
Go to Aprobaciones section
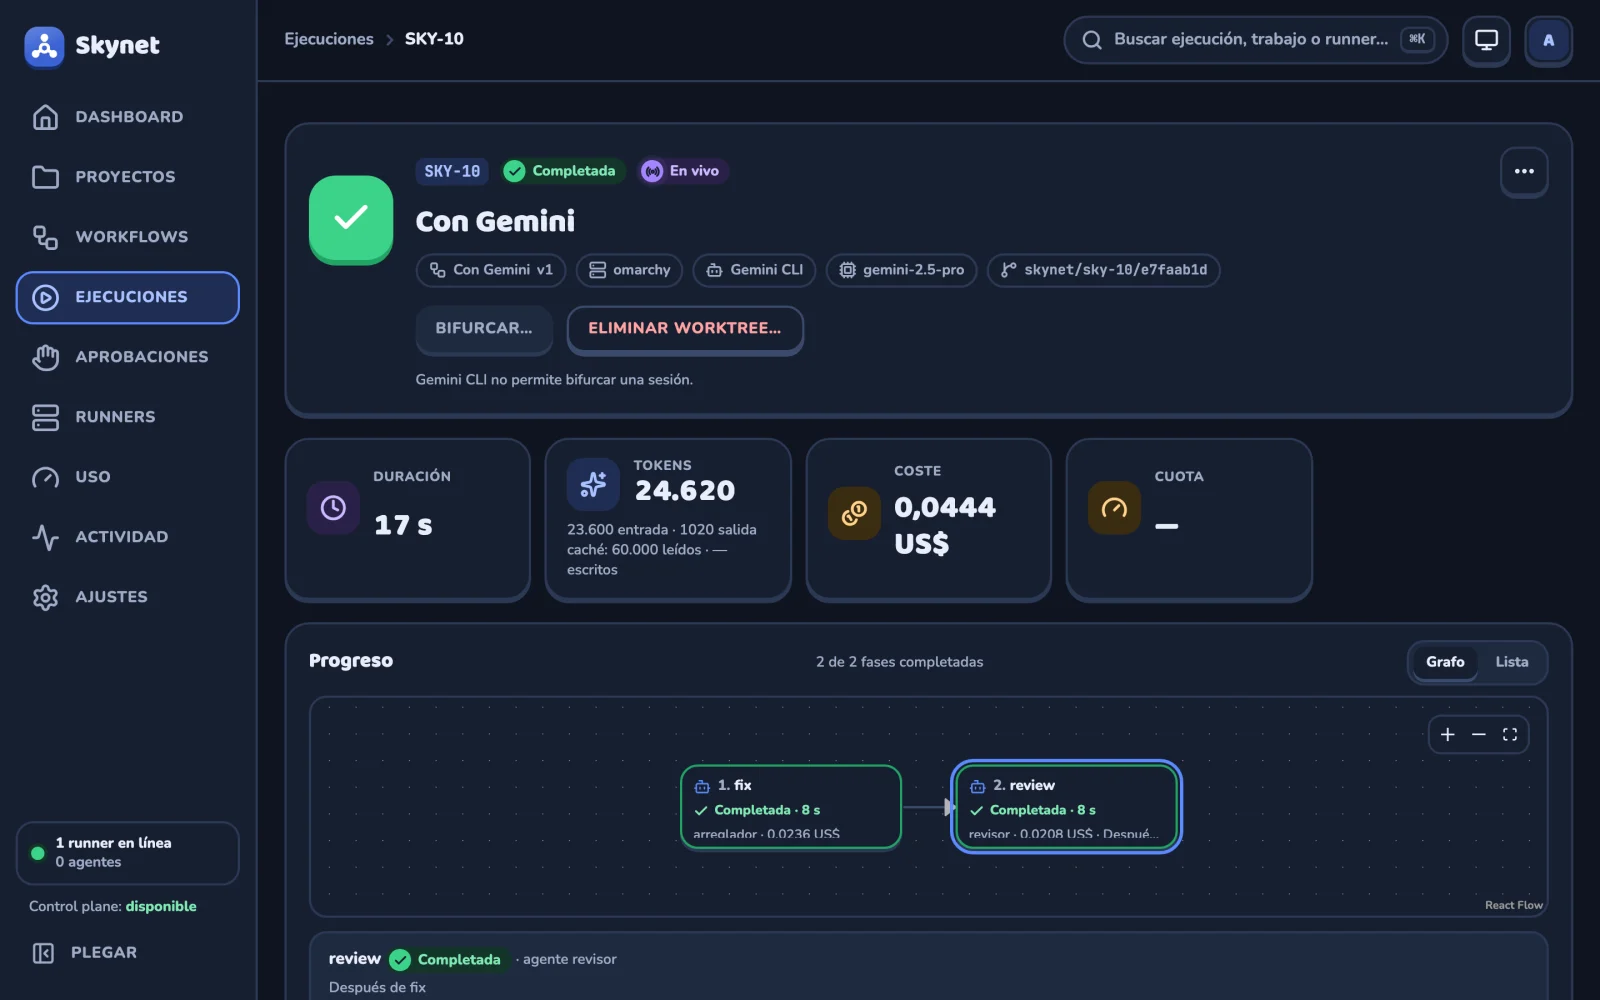coord(128,357)
